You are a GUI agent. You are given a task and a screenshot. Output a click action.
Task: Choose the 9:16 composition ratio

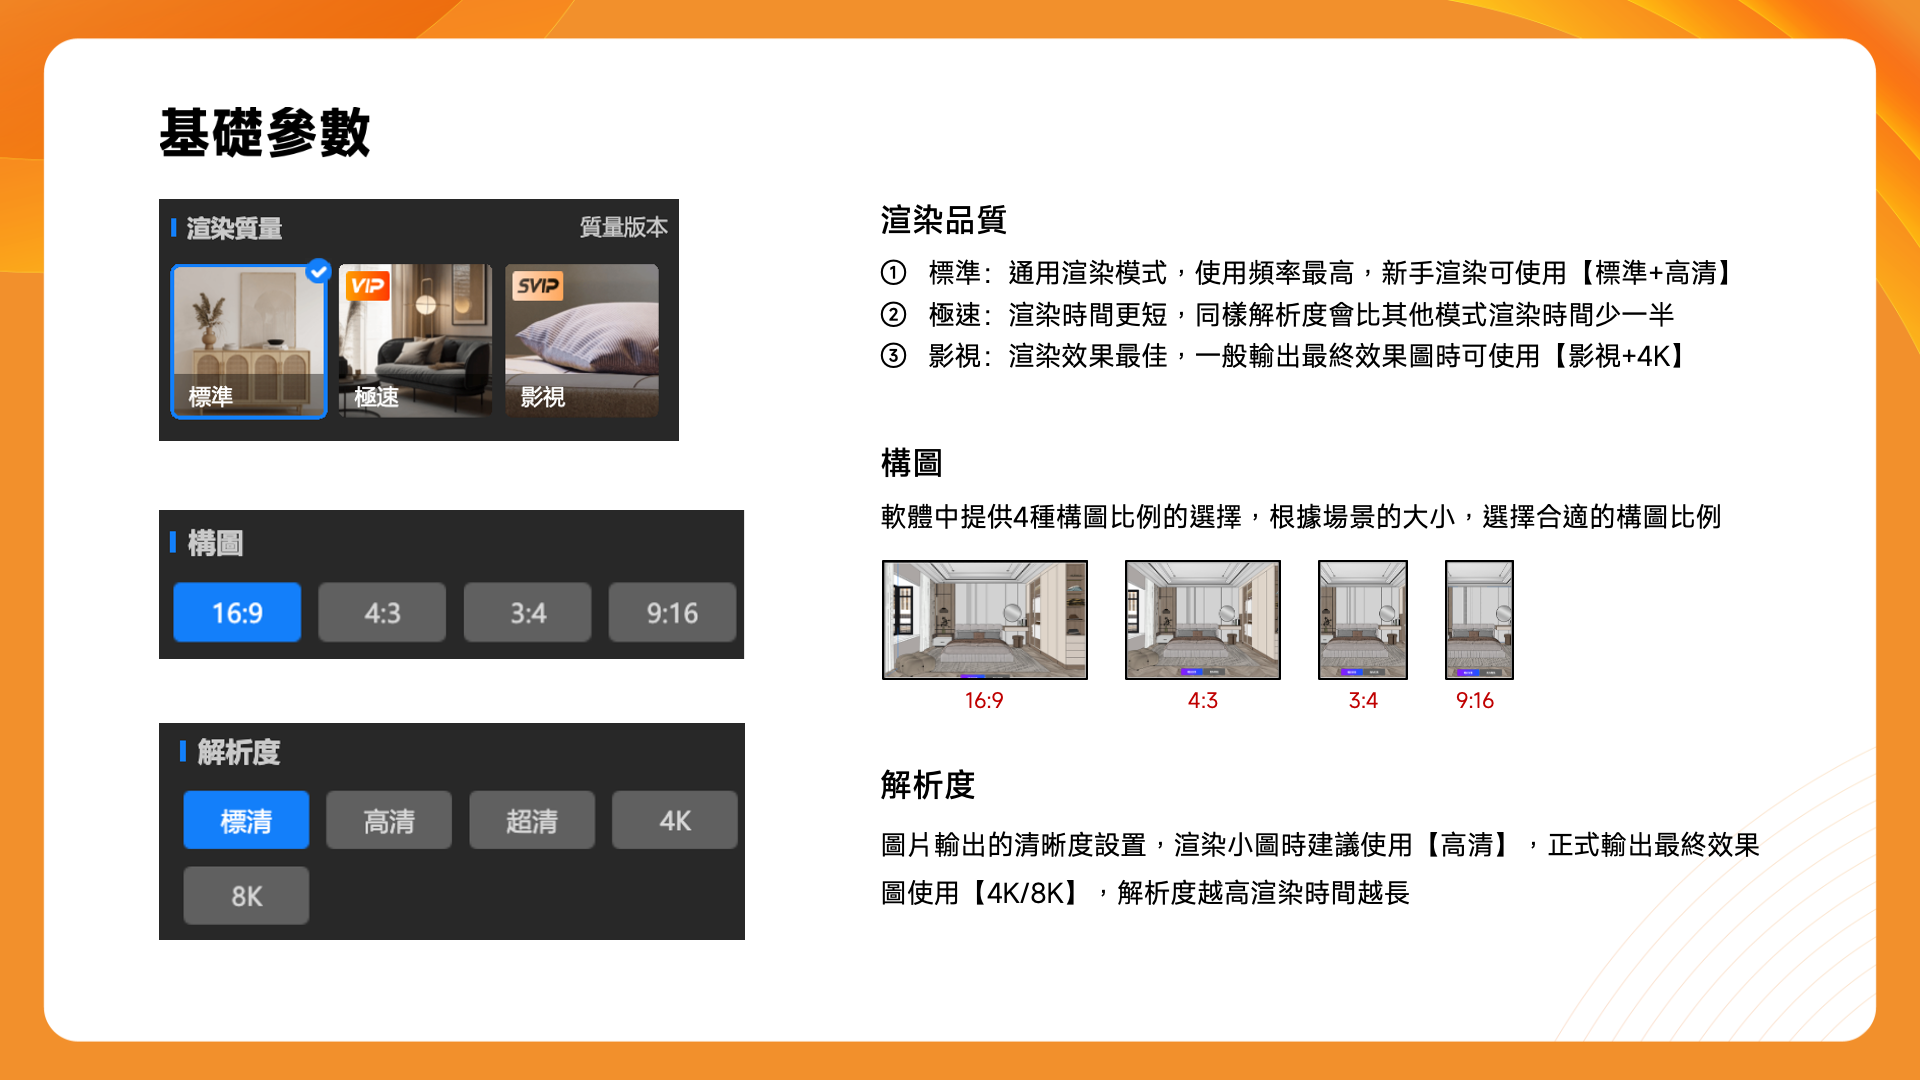coord(672,612)
